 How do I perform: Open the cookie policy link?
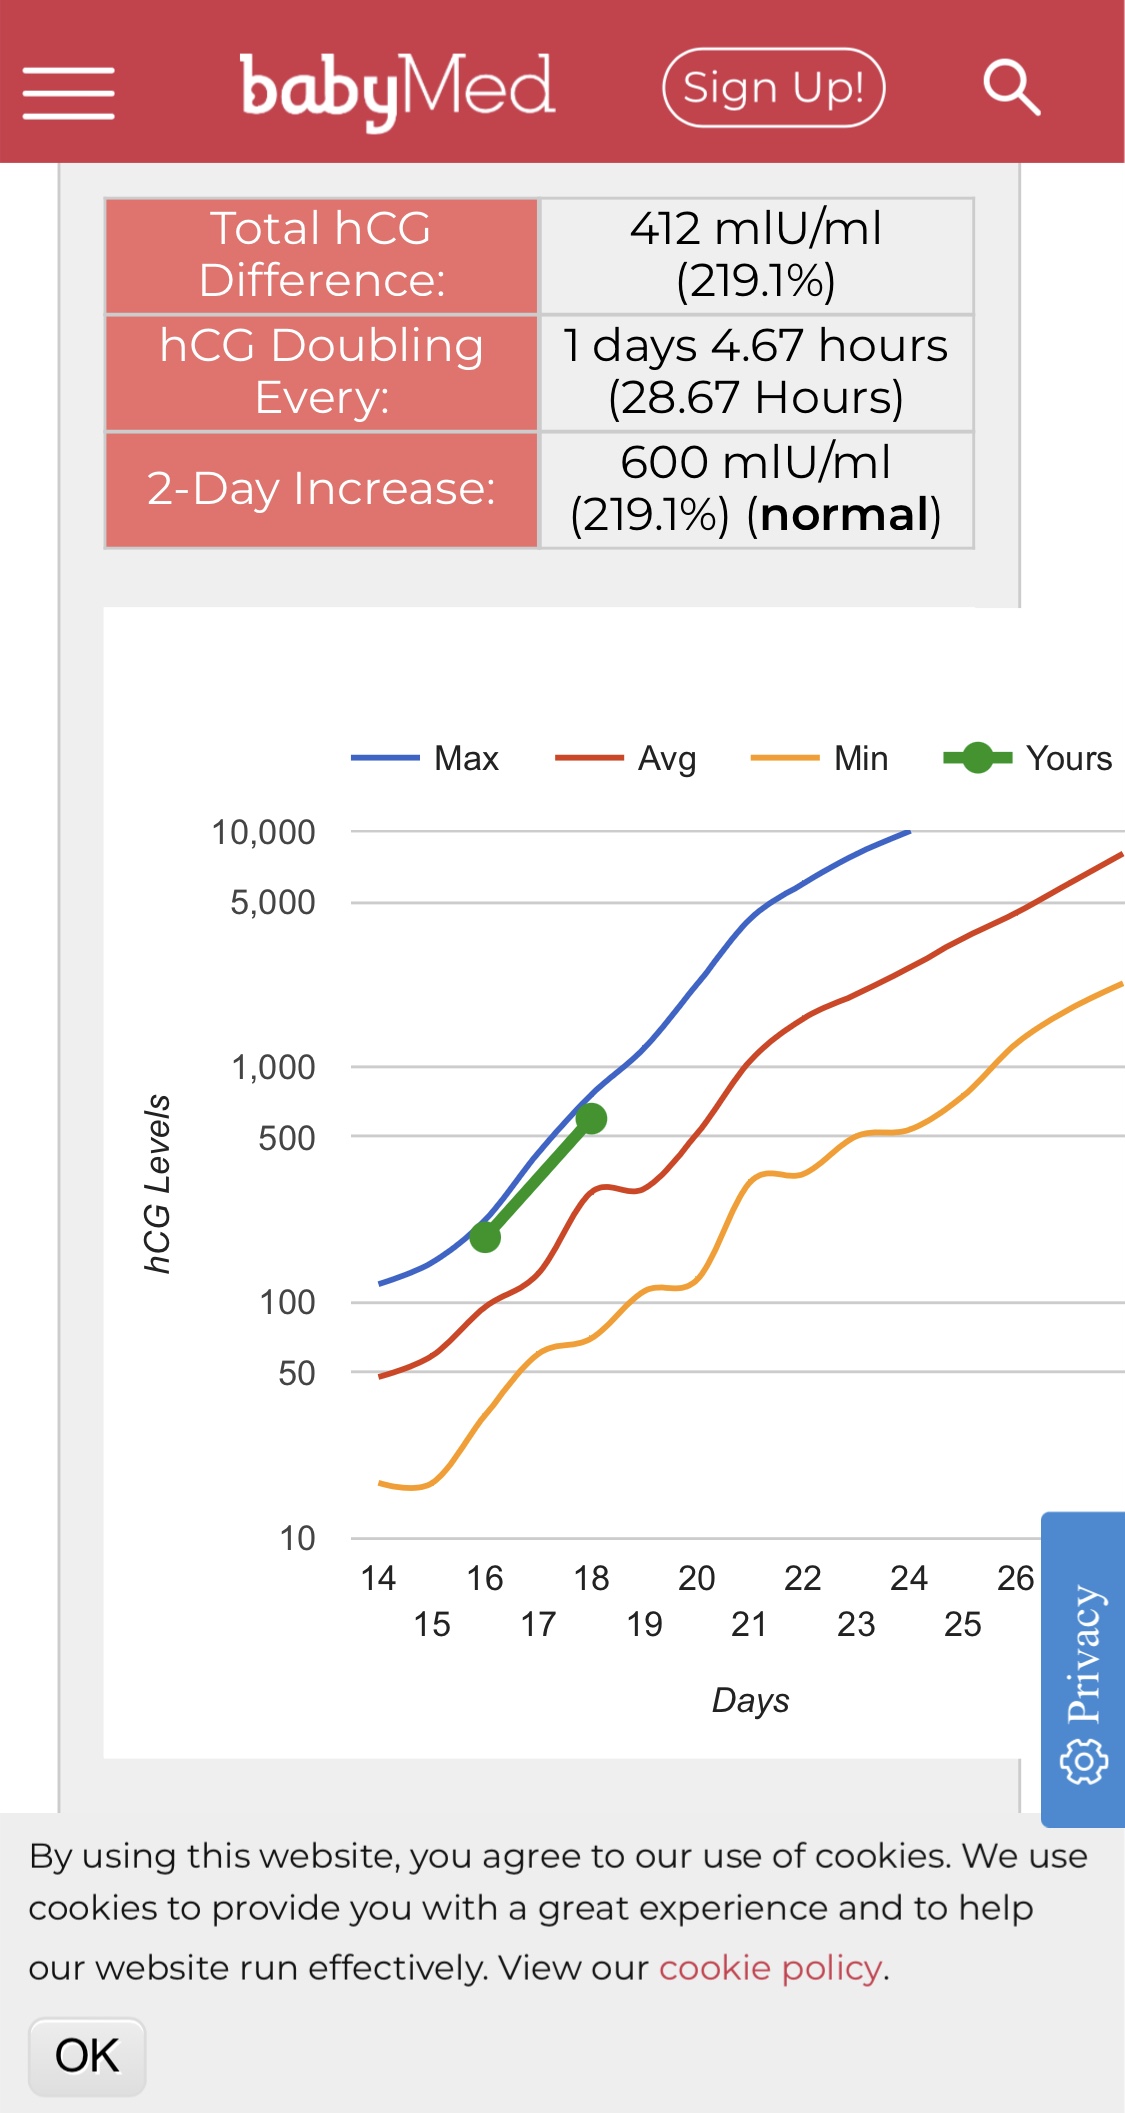tap(770, 1968)
